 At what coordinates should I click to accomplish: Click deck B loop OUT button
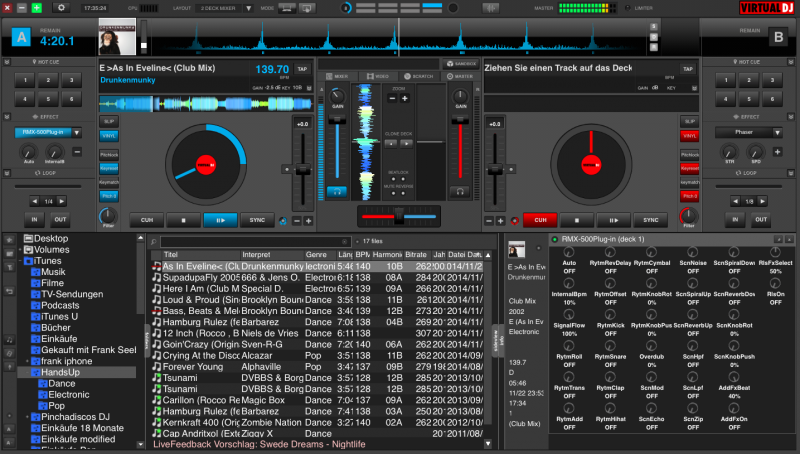pos(761,220)
